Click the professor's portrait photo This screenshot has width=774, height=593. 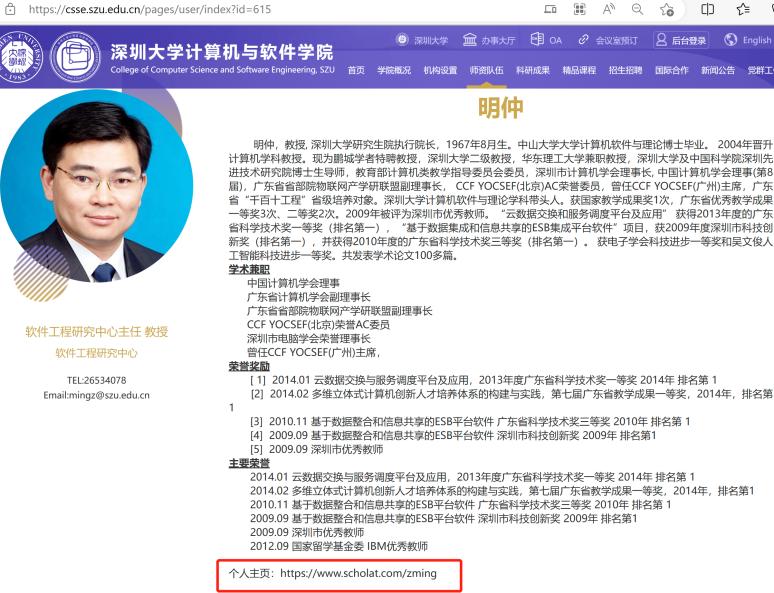[96, 187]
